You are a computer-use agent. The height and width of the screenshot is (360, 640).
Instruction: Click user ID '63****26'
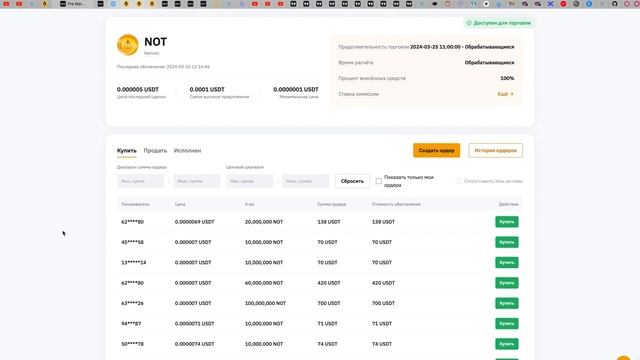point(132,303)
